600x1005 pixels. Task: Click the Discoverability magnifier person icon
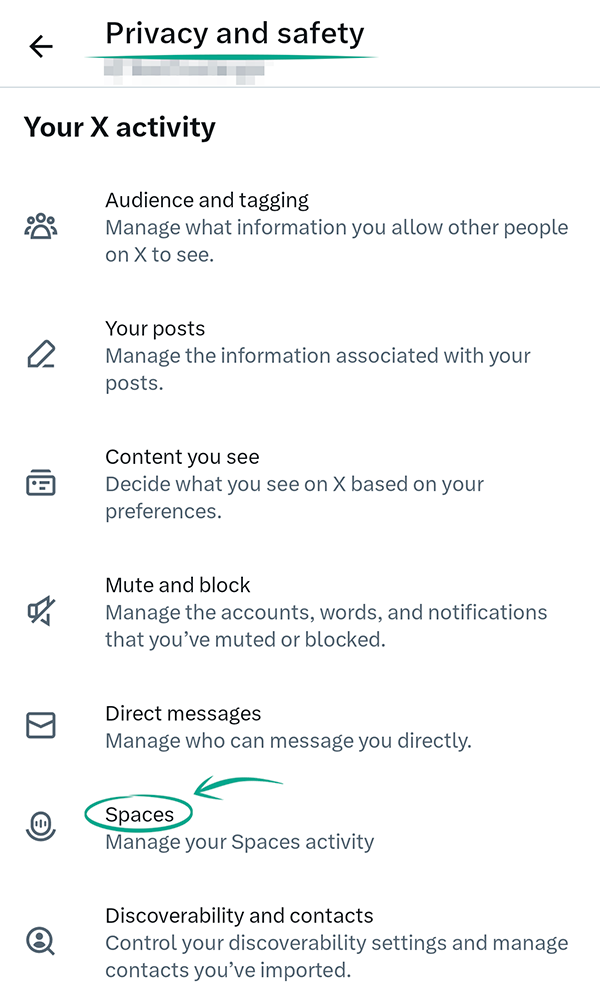point(41,941)
